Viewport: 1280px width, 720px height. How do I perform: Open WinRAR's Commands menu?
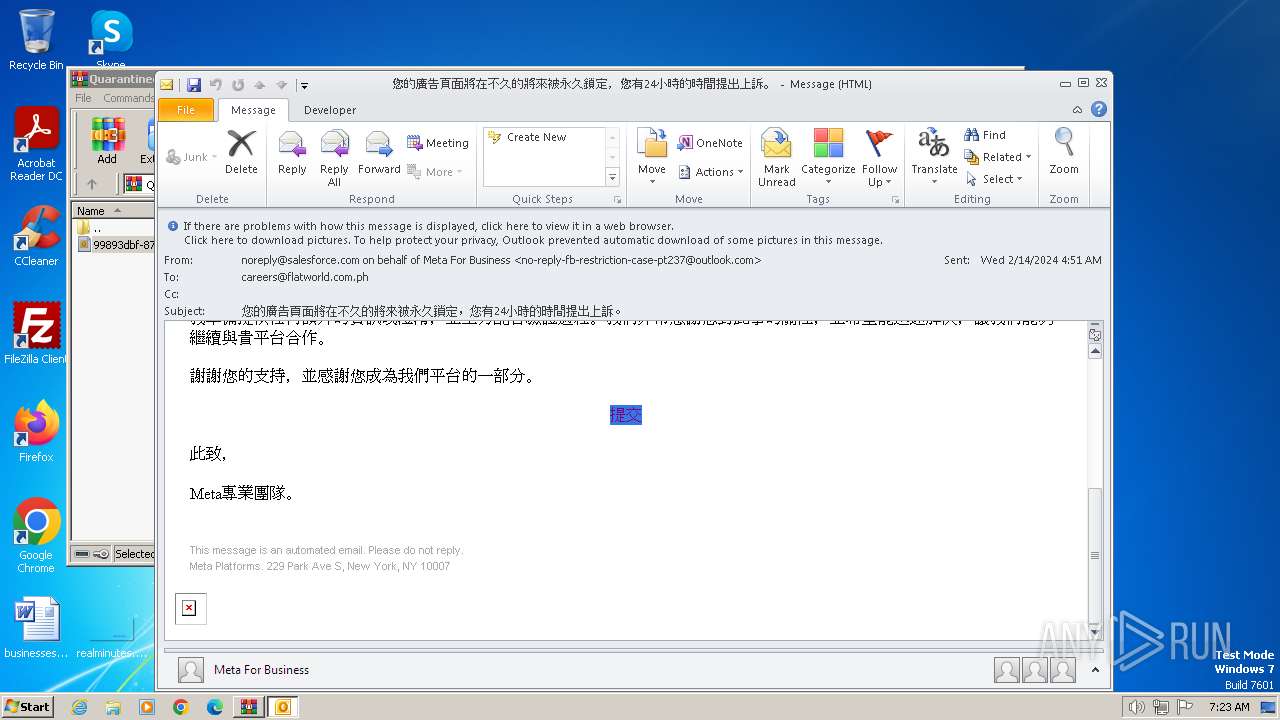click(x=128, y=98)
